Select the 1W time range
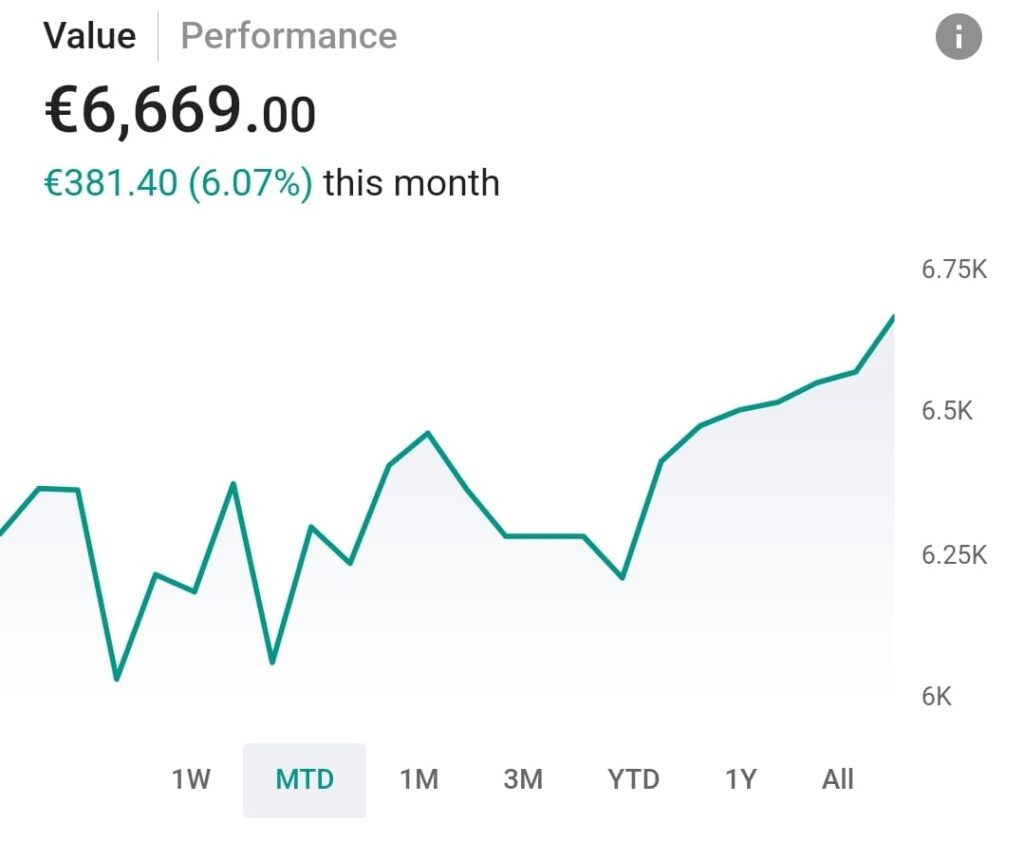Viewport: 1024px width, 841px height. (191, 779)
